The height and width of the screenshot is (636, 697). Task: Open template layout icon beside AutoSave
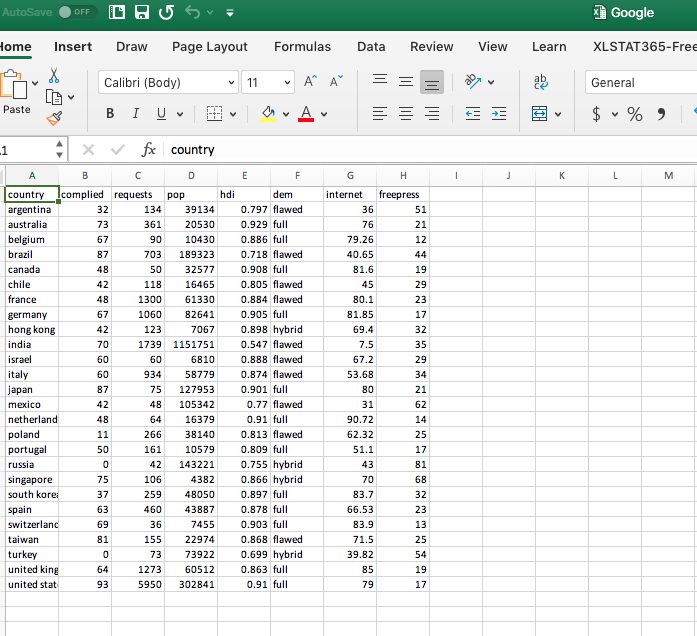pyautogui.click(x=117, y=12)
